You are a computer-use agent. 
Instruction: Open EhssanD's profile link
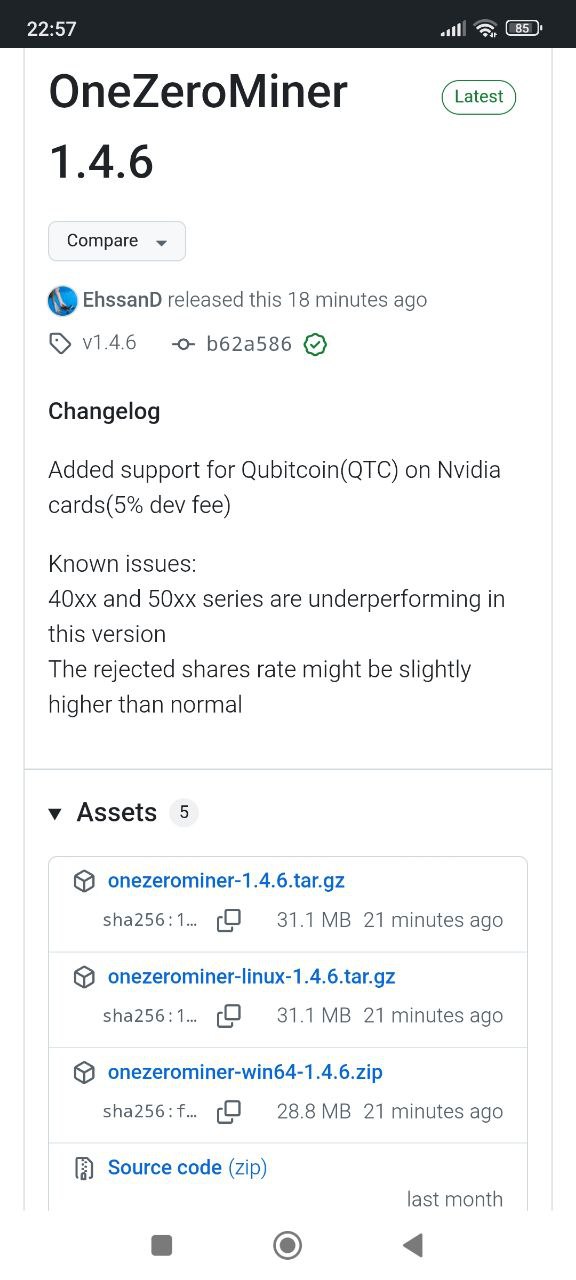click(122, 300)
